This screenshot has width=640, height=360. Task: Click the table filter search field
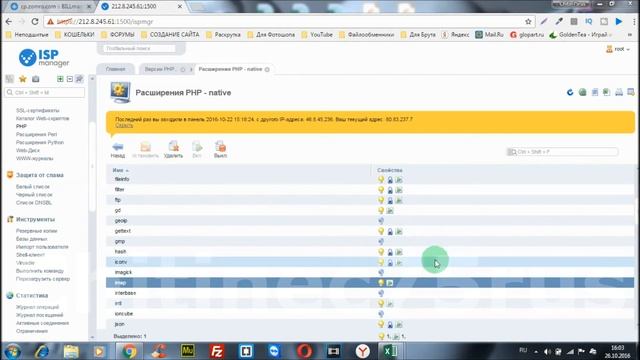point(562,152)
